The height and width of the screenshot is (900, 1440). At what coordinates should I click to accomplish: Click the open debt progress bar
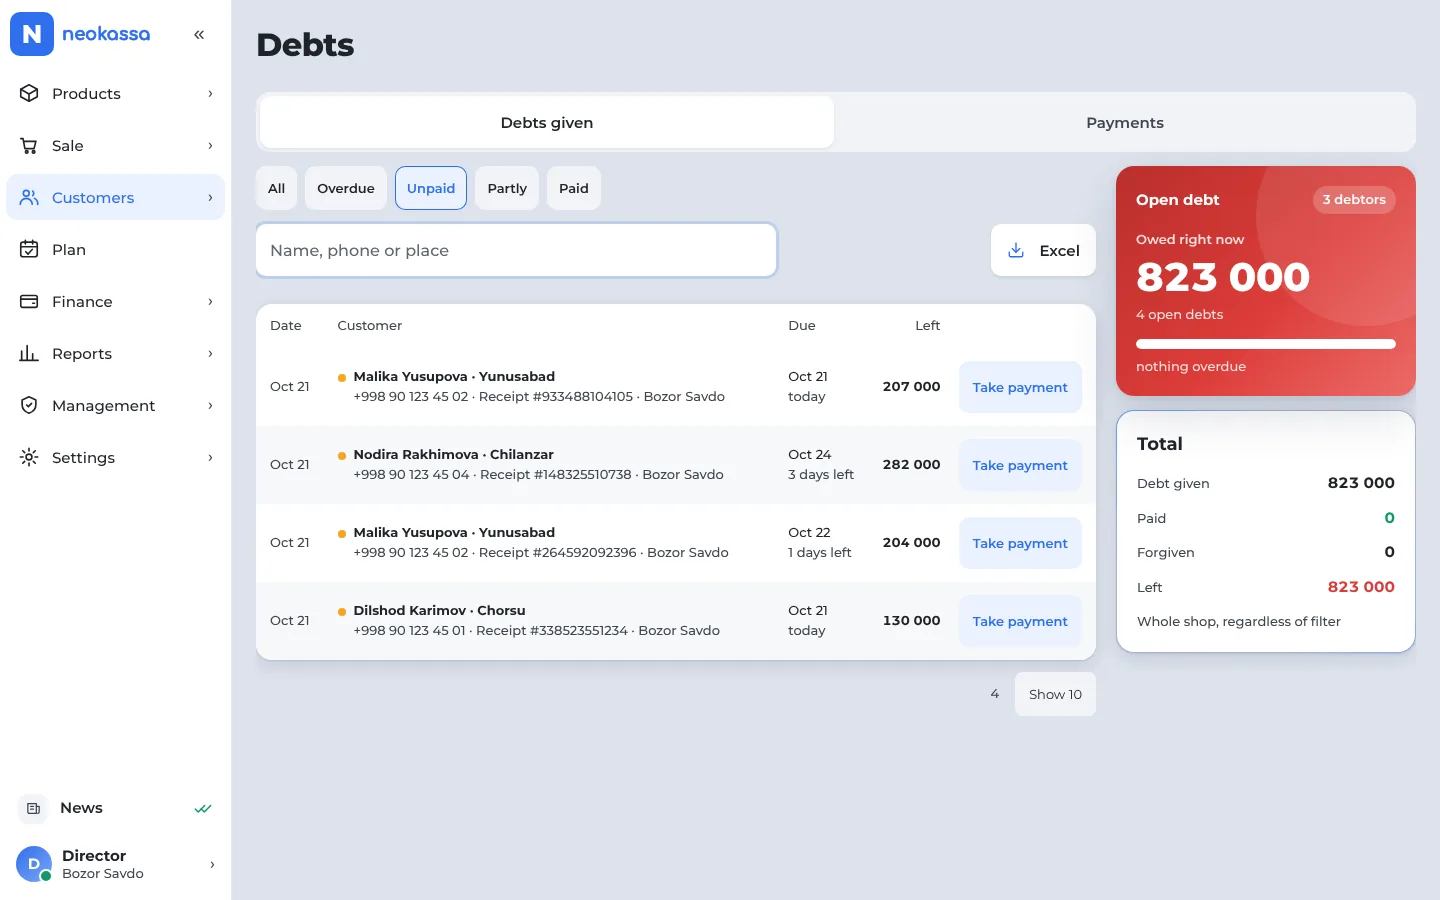[1266, 344]
